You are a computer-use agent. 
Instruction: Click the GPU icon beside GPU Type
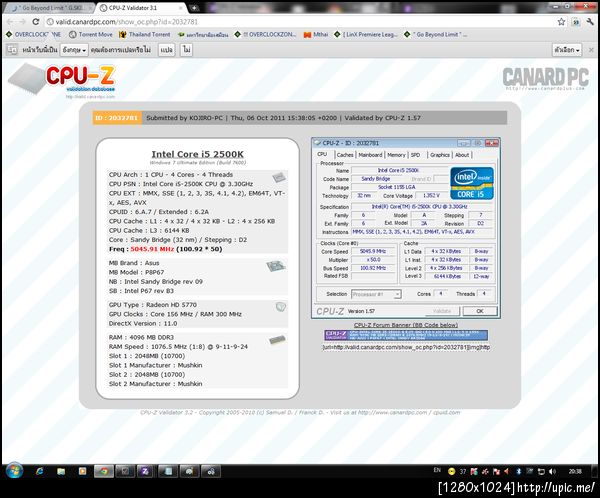pos(280,307)
